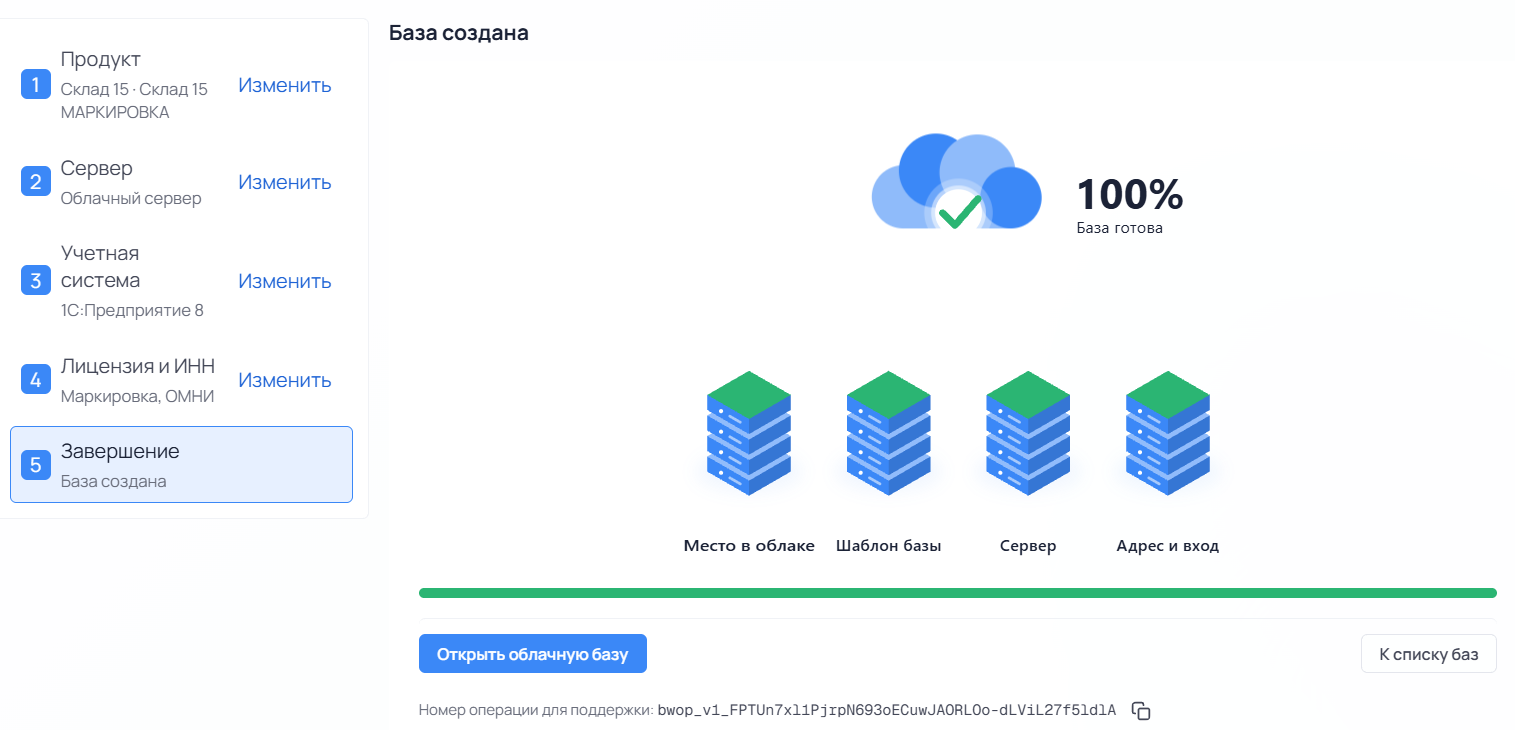Viewport: 1515px width, 730px height.
Task: Select the "Сервер" step title in sidebar
Action: (x=97, y=168)
